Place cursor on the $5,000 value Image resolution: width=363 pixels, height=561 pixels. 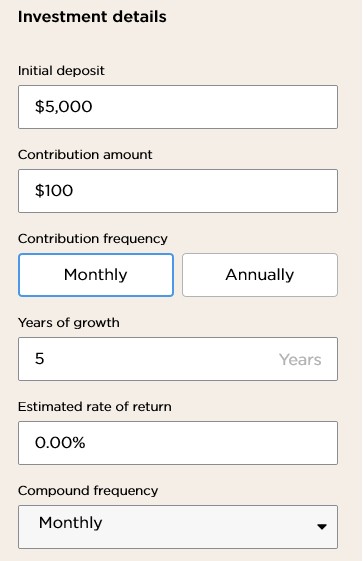tap(64, 107)
